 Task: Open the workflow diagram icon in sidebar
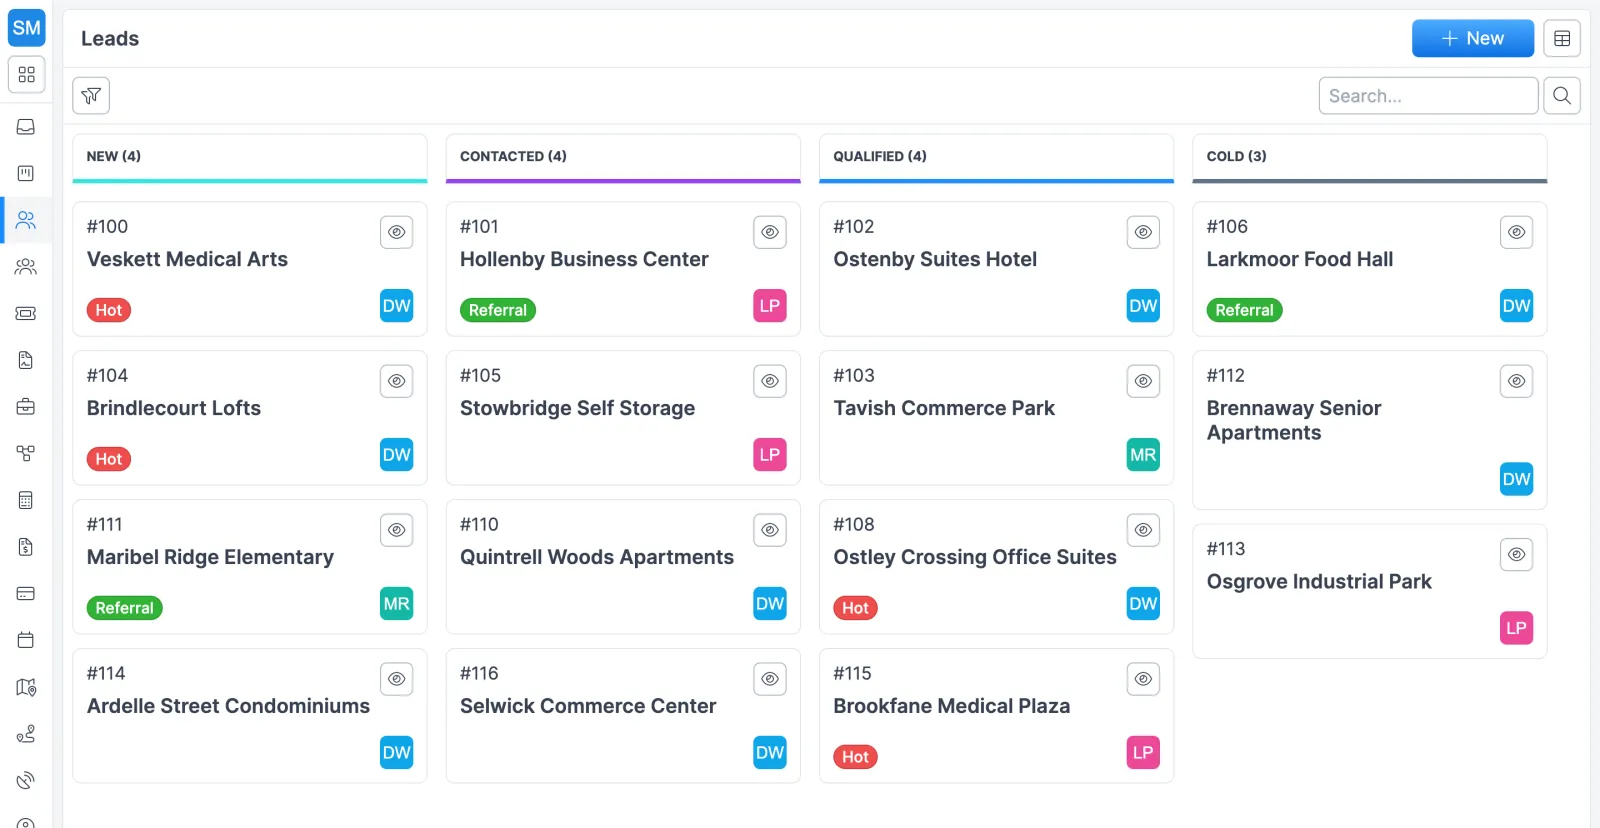point(26,454)
